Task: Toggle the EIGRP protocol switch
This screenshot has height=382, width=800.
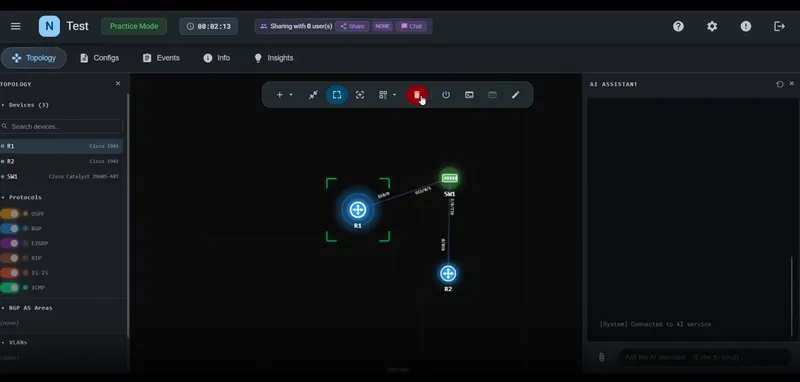Action: pyautogui.click(x=10, y=243)
